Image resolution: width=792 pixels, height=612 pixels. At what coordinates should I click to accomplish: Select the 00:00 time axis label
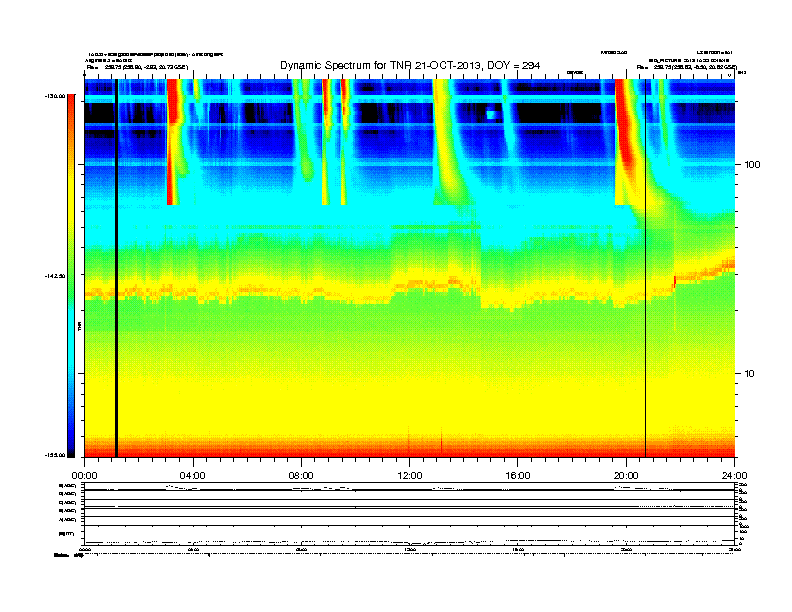coord(84,476)
